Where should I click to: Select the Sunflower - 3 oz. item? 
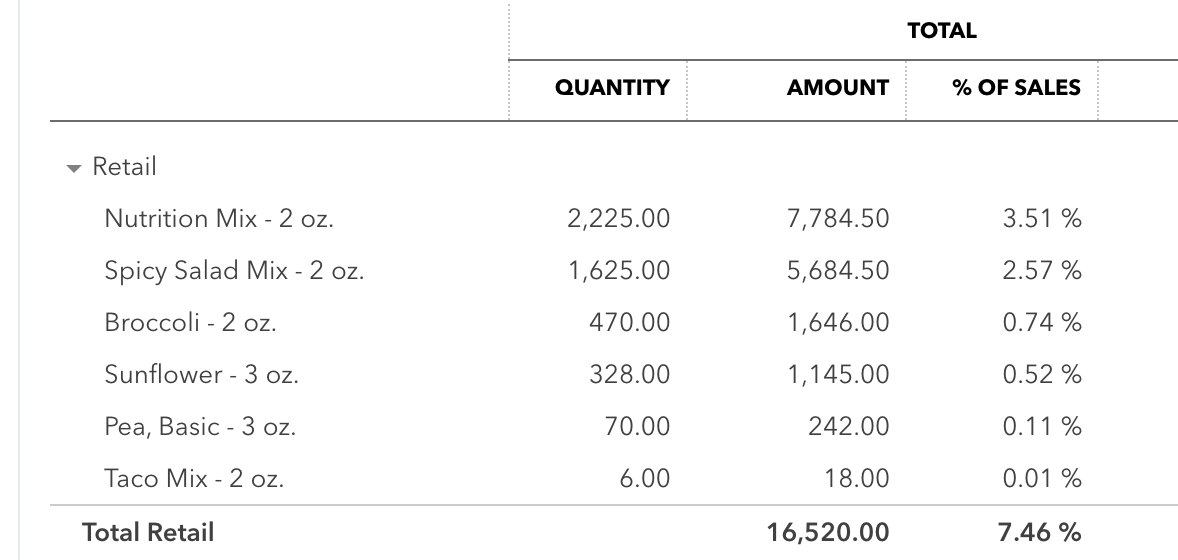[201, 375]
